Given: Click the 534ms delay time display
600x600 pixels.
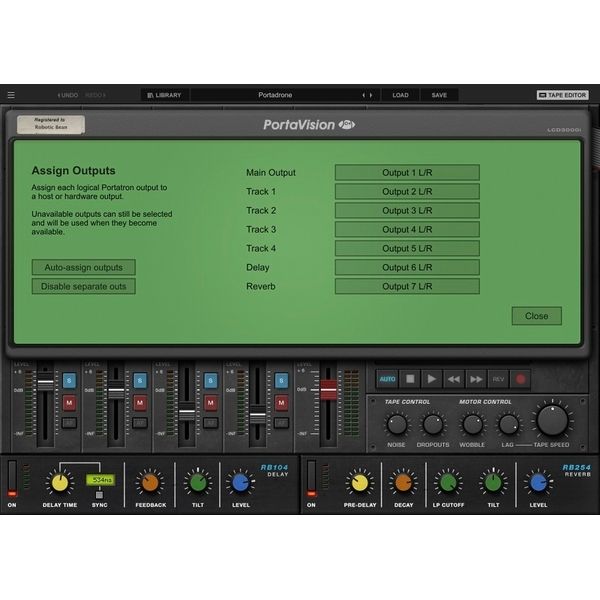Looking at the screenshot, I should point(101,479).
